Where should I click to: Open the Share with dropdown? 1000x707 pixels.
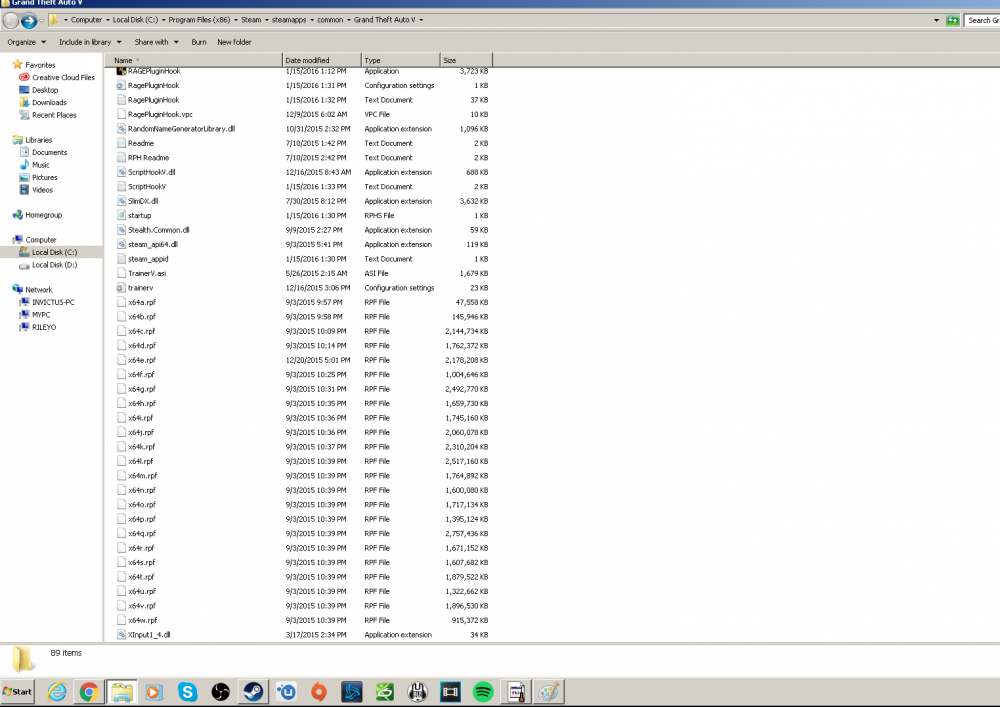(156, 42)
